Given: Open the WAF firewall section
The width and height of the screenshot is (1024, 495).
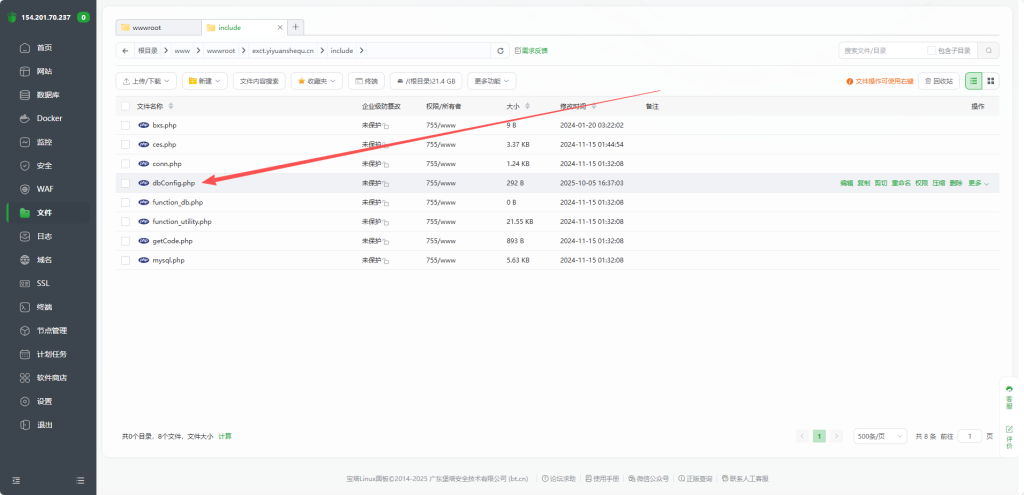Looking at the screenshot, I should point(44,189).
